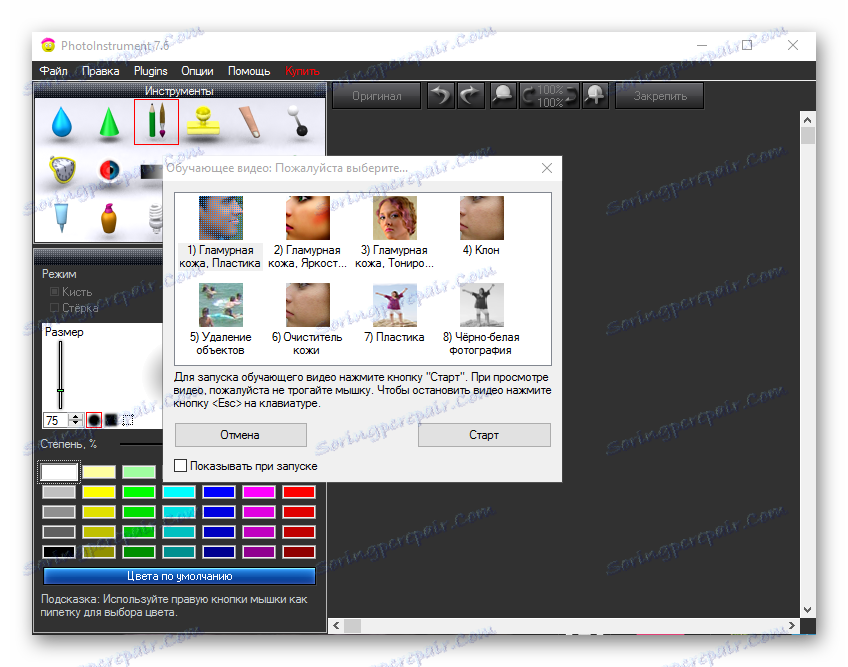Screen dimensions: 848x667
Task: Enable the Стёрка mode checkbox
Action: (54, 307)
